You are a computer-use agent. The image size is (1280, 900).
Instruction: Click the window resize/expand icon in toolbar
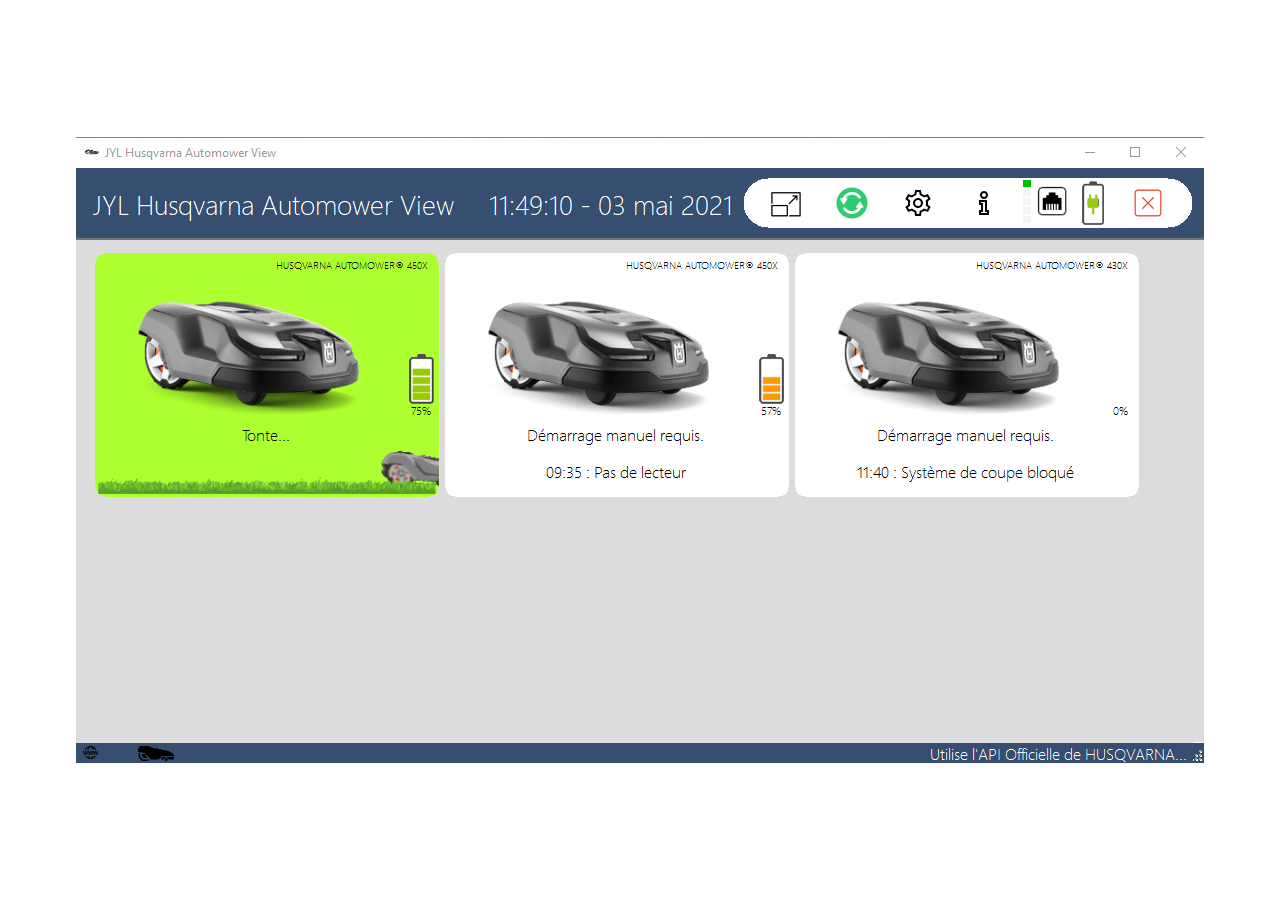click(786, 204)
